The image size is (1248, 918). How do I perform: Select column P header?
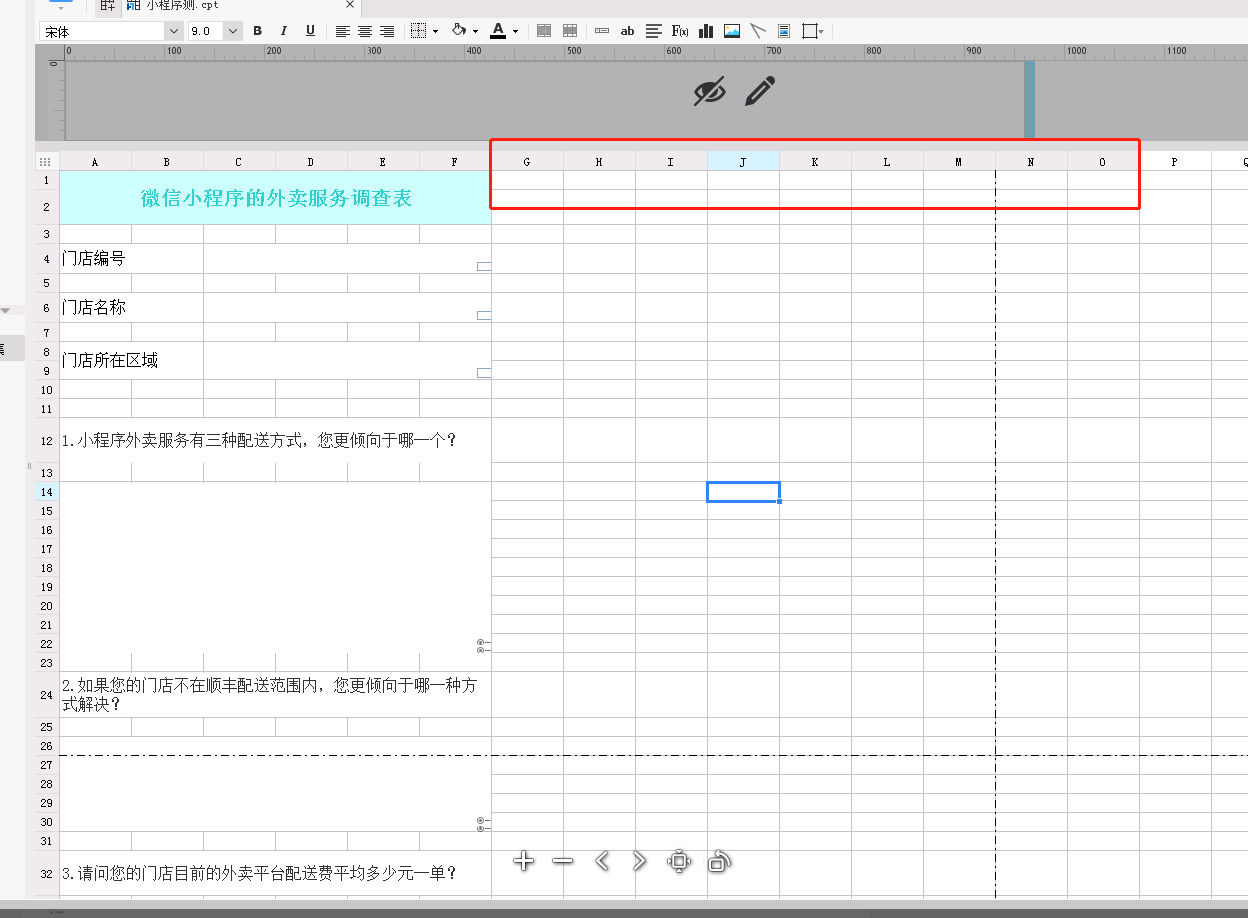[1175, 161]
